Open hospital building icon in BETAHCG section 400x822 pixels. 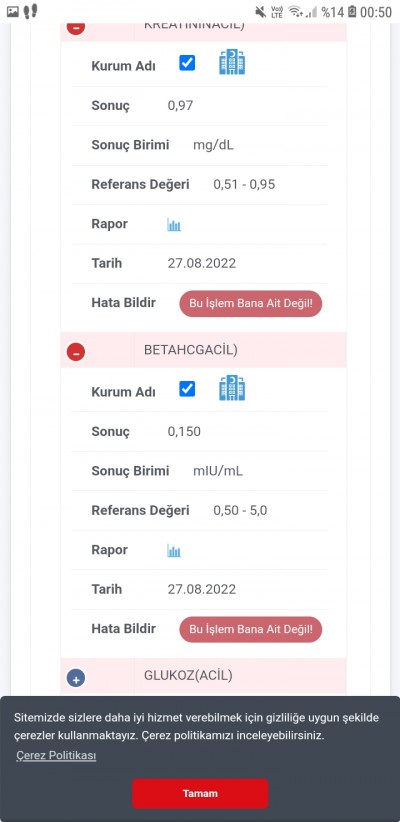pos(232,388)
